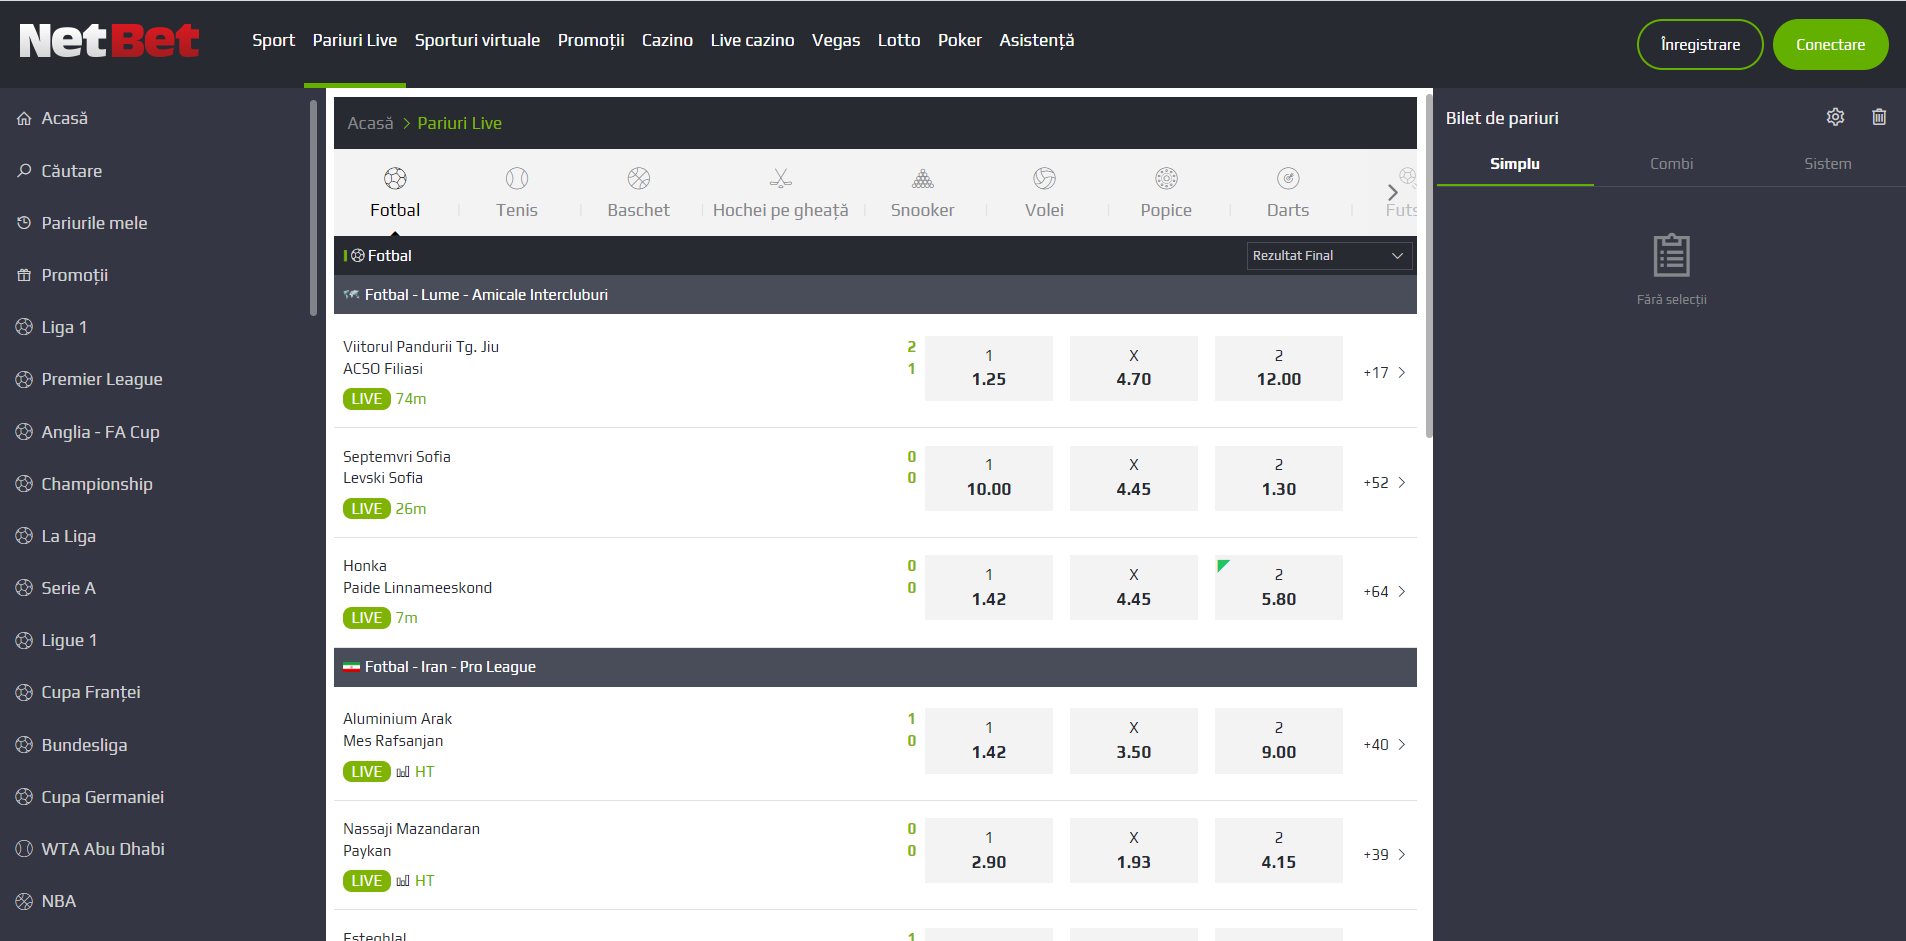This screenshot has width=1906, height=941.
Task: Expand +52 markets for Septemvri Sofia match
Action: coord(1384,483)
